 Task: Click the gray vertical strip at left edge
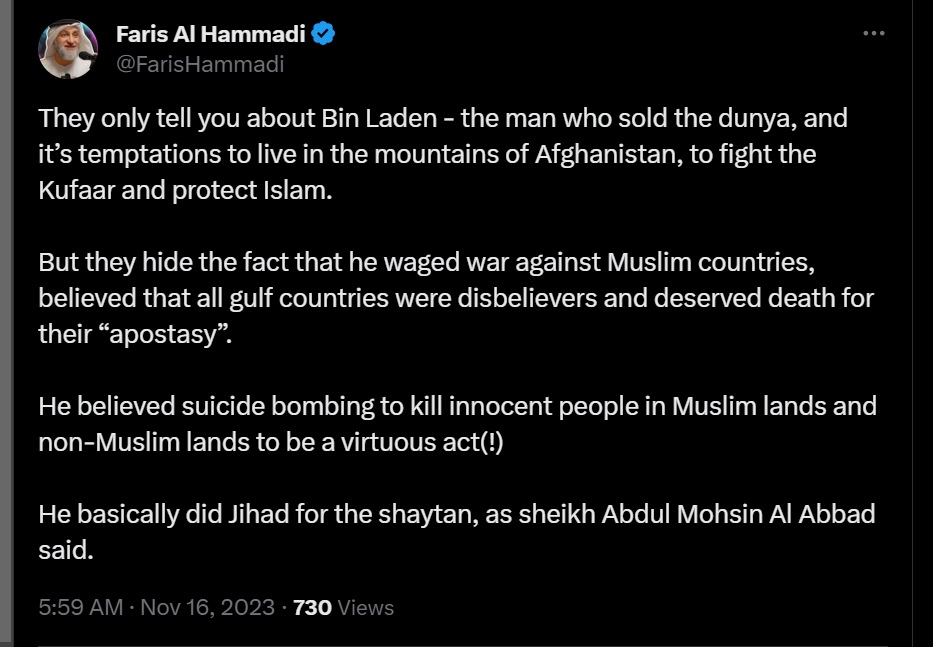point(6,323)
